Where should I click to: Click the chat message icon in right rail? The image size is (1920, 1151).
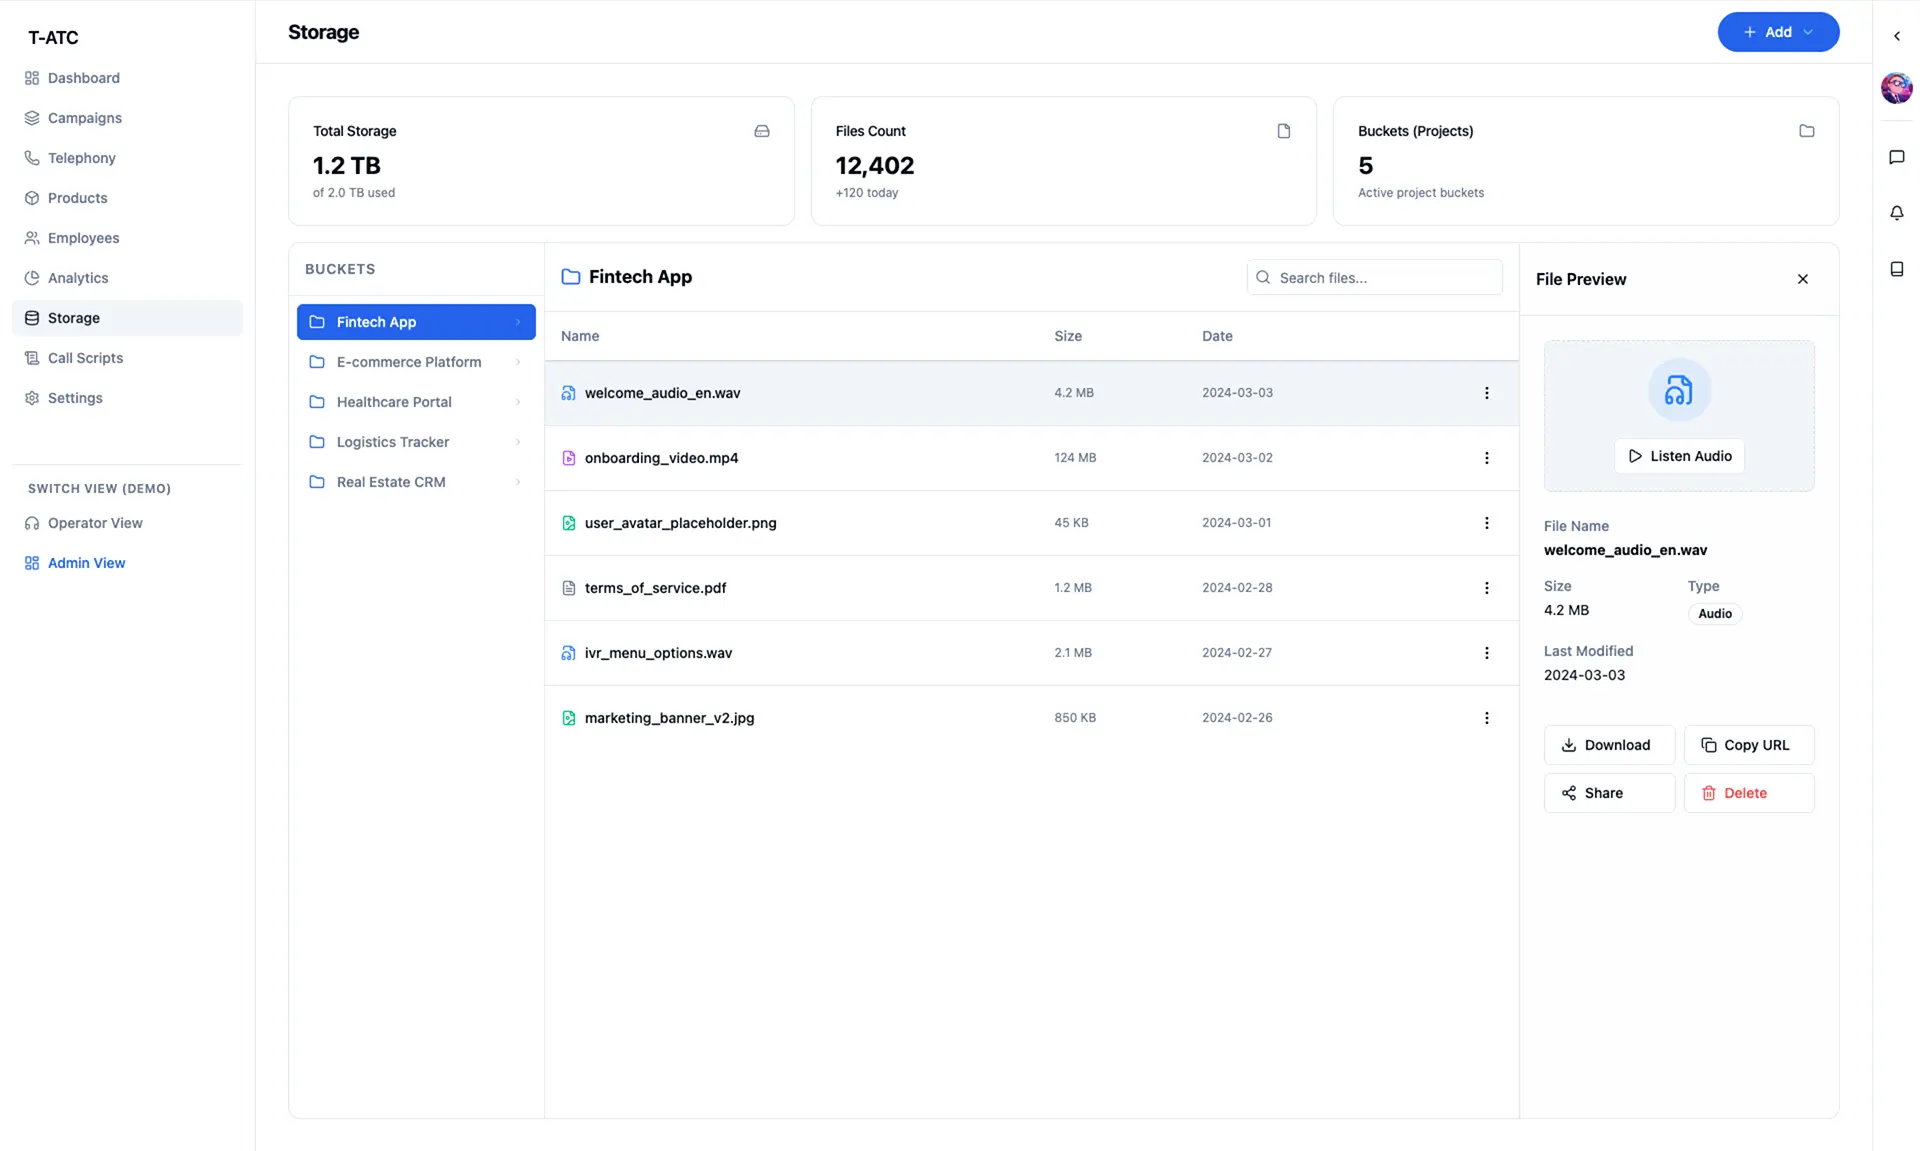click(1896, 158)
